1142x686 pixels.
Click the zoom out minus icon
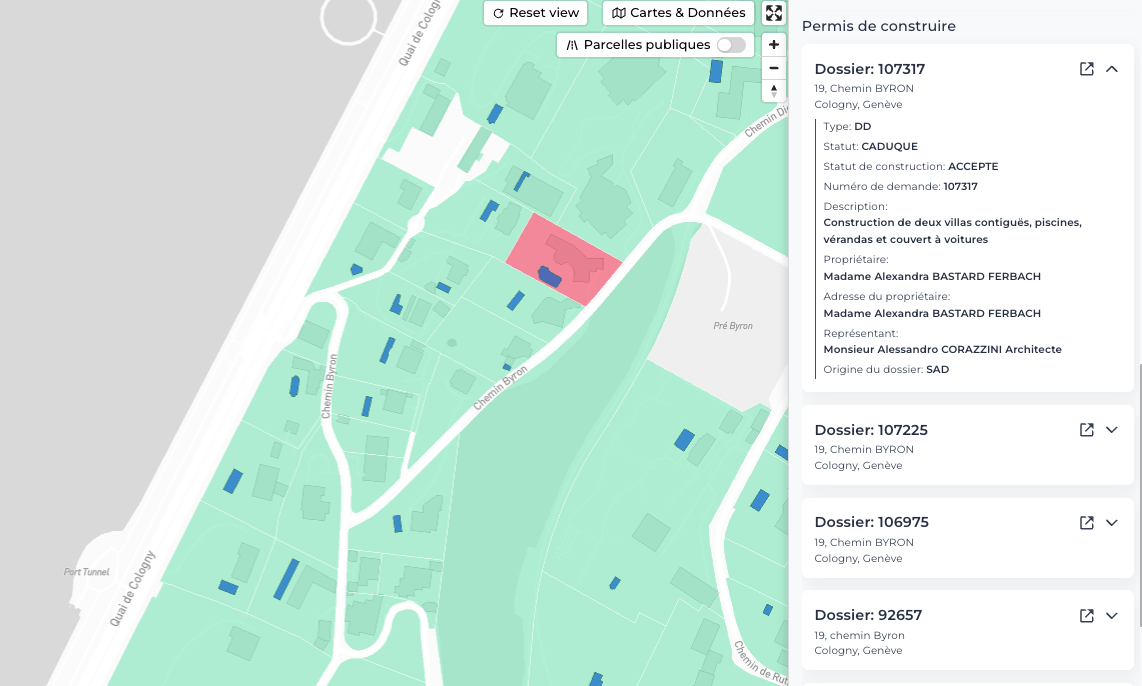tap(773, 67)
